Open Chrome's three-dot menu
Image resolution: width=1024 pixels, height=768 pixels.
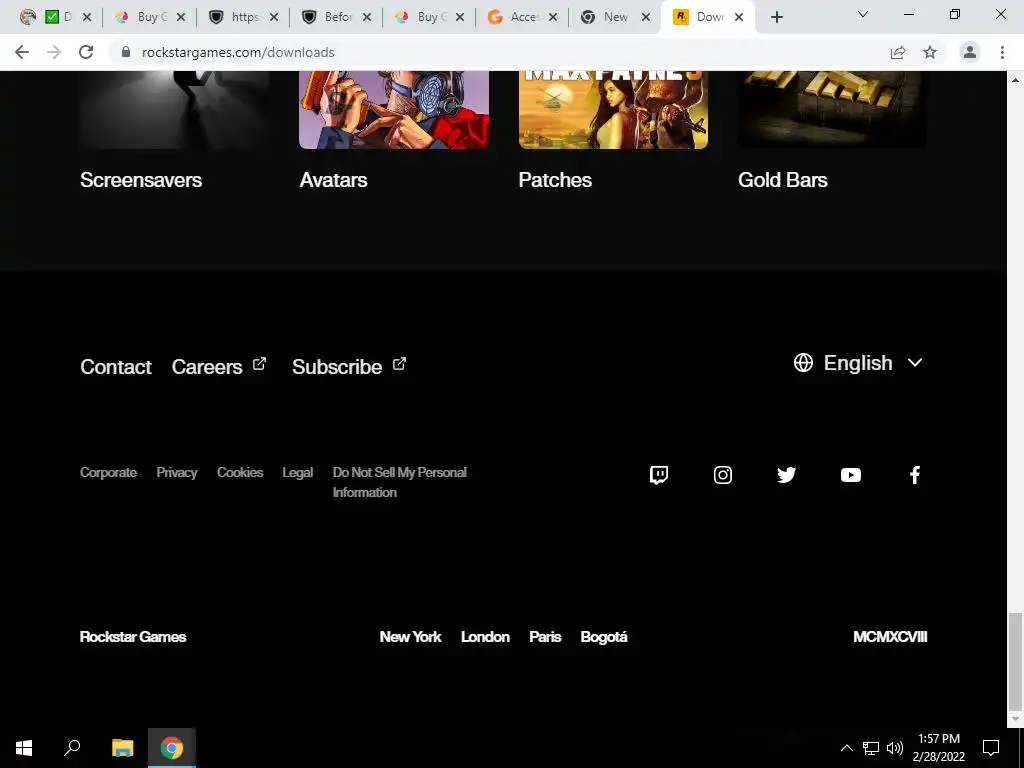pos(1002,52)
